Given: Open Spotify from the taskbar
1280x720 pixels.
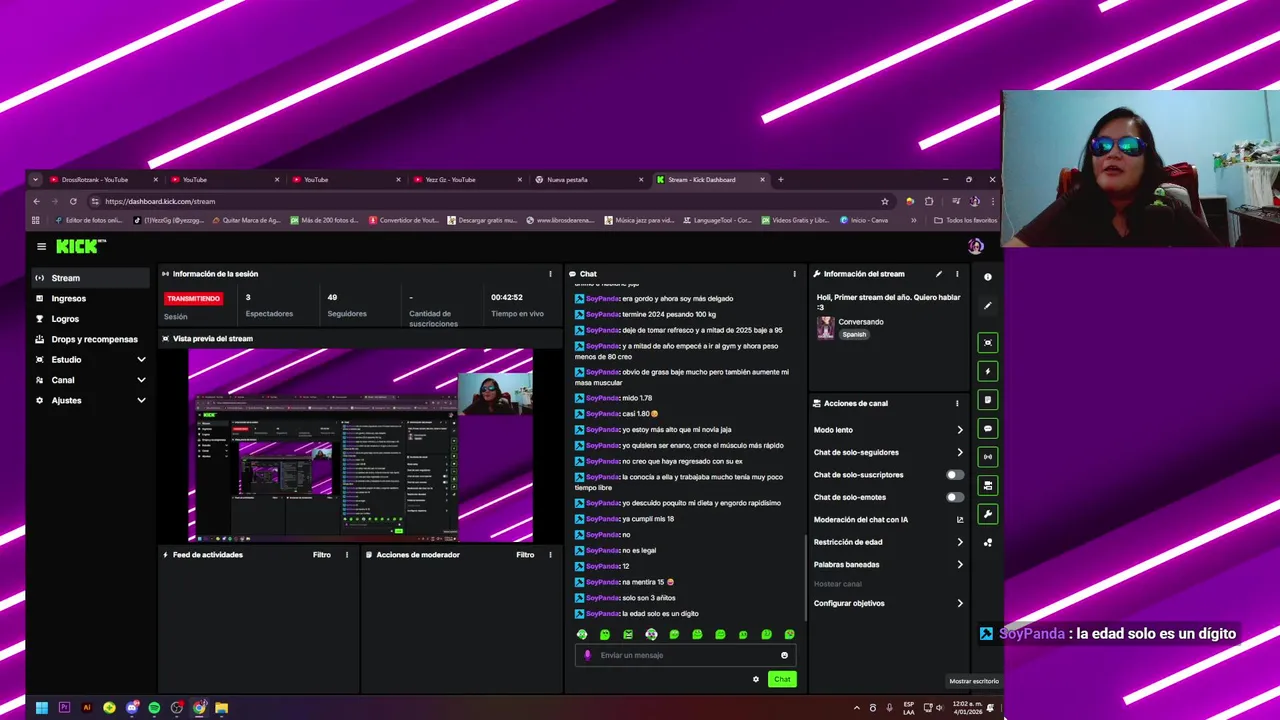Looking at the screenshot, I should point(154,708).
